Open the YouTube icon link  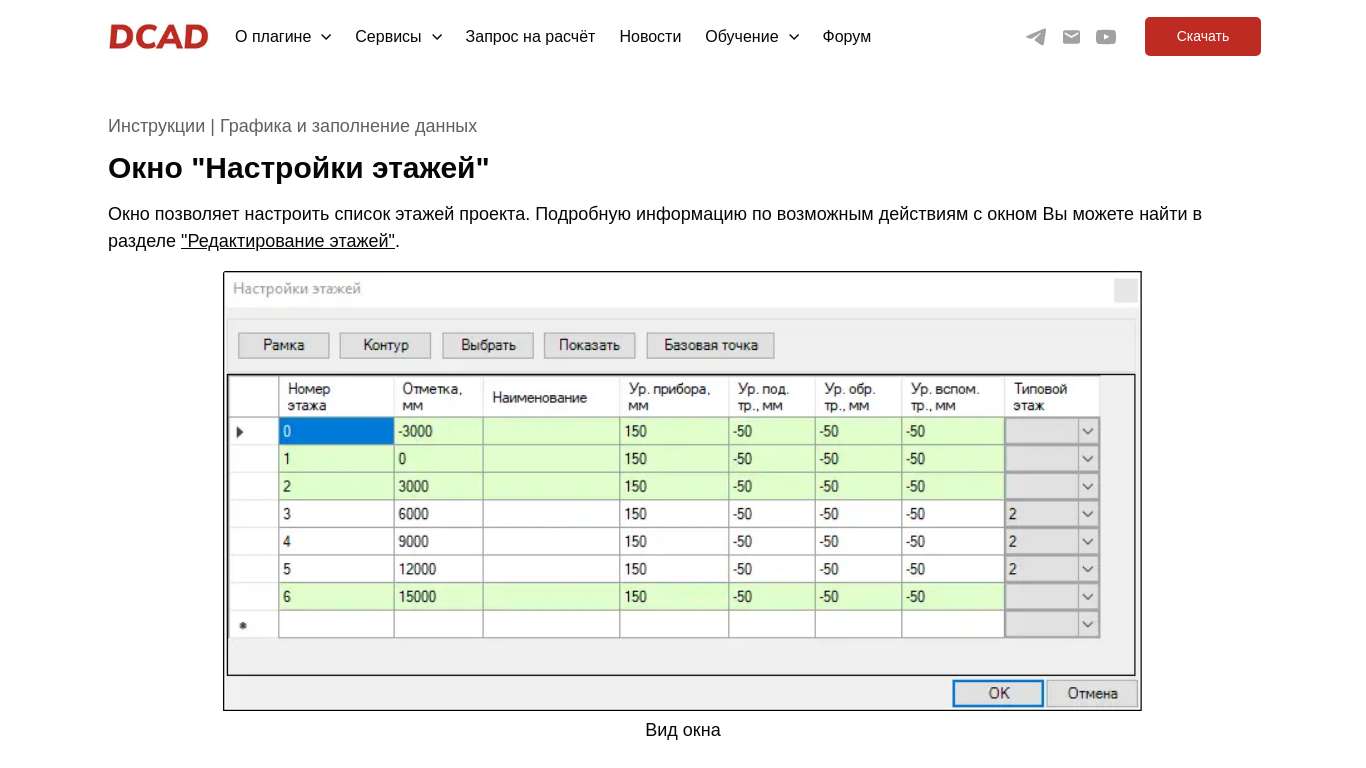(1106, 37)
